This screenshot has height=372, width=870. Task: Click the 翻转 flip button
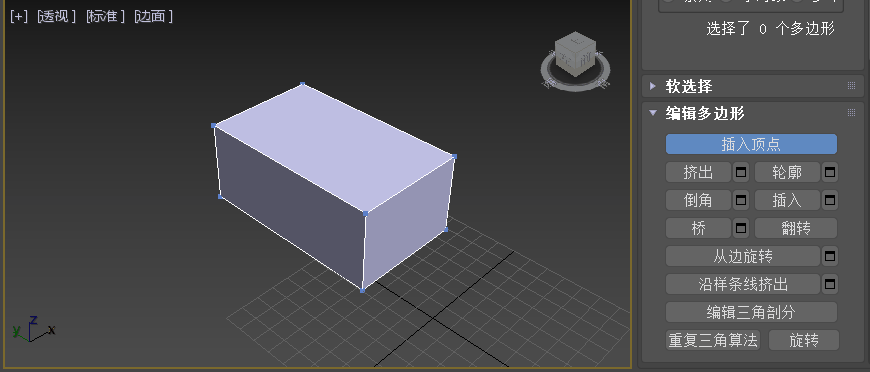click(x=796, y=228)
